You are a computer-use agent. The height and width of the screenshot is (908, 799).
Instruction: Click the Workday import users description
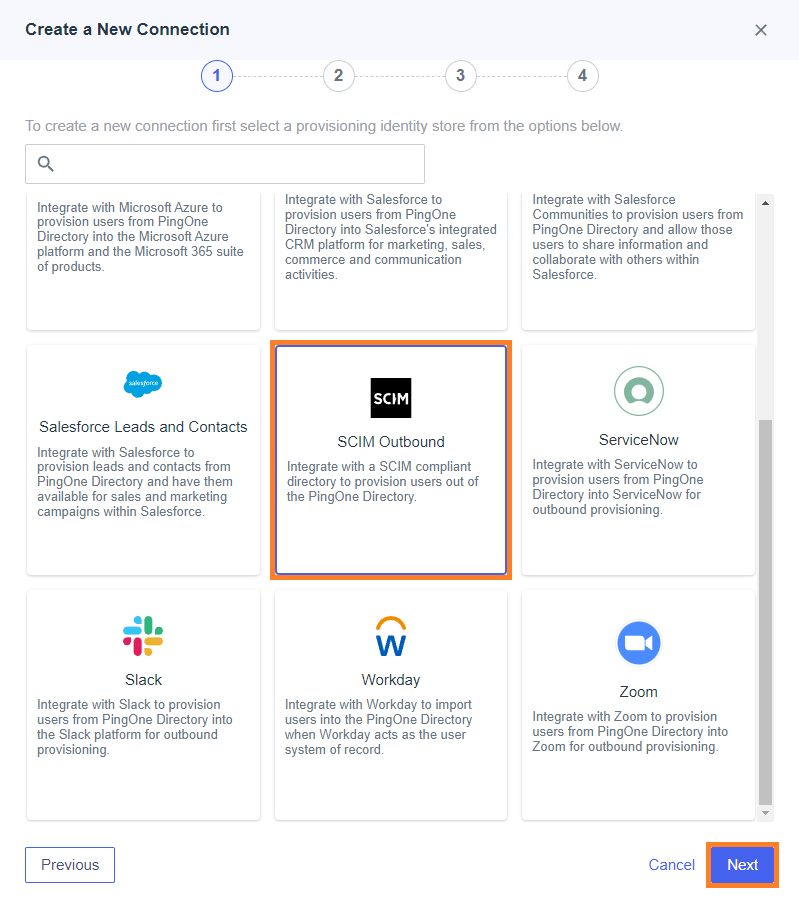click(379, 727)
